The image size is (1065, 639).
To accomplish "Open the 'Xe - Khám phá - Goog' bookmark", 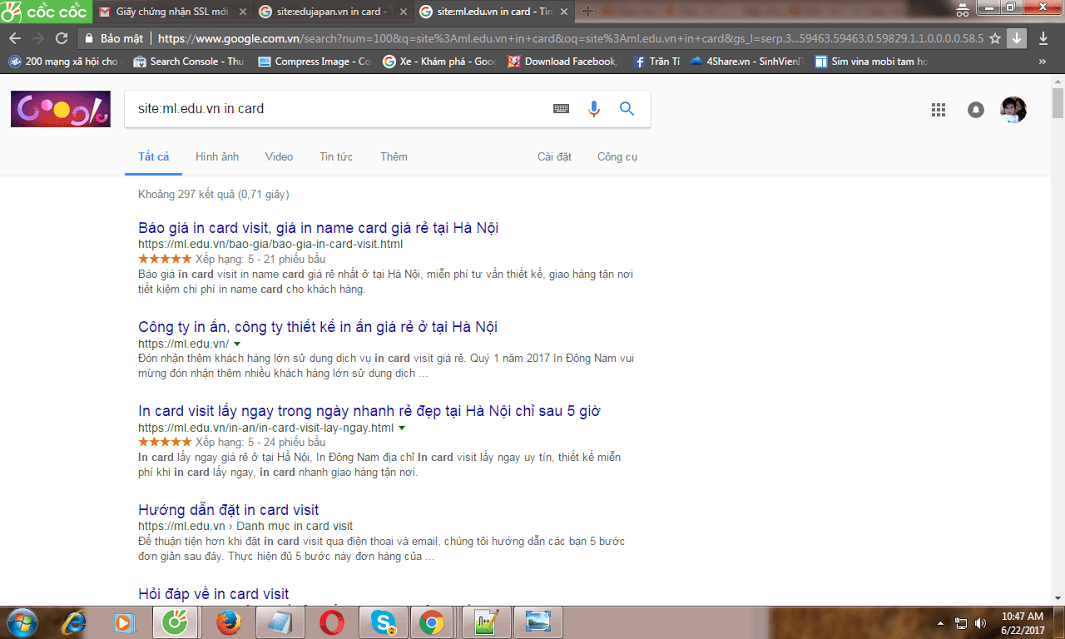I will pos(439,62).
